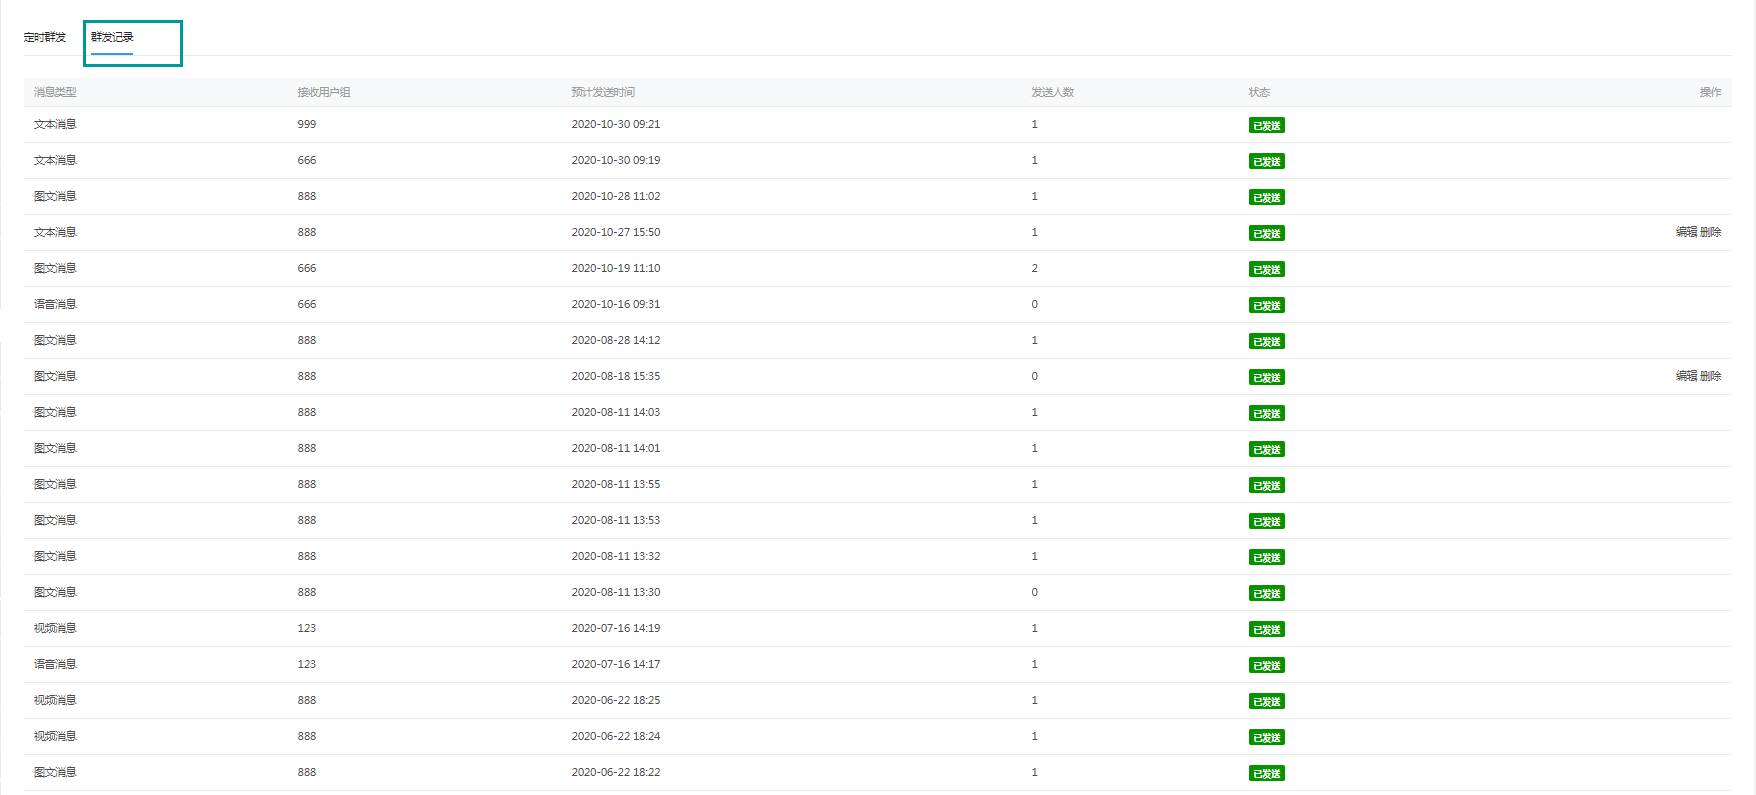Click 已发送 badge in 2020-10-30 09:21 row
The image size is (1756, 795).
coord(1266,126)
